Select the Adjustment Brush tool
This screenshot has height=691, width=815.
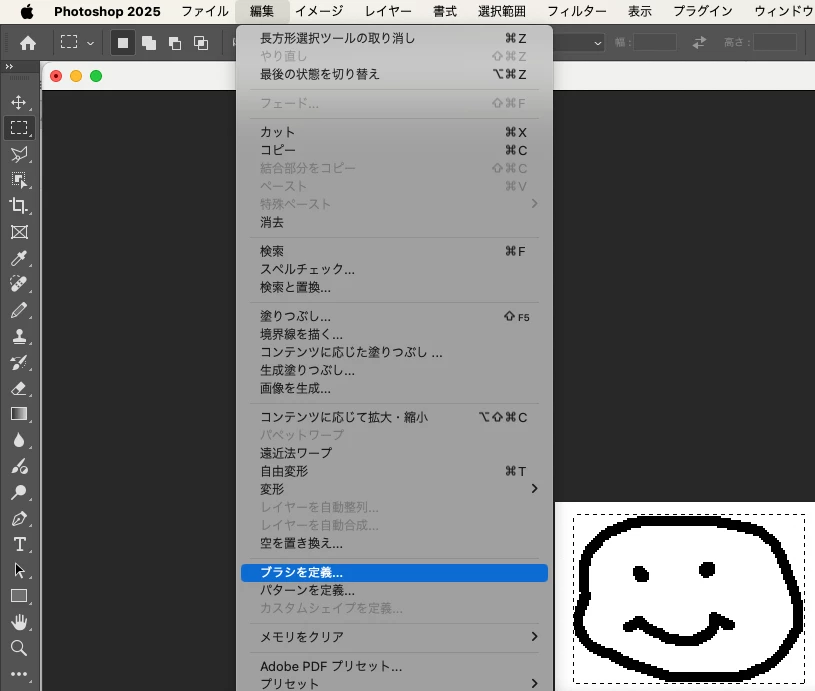(x=19, y=466)
